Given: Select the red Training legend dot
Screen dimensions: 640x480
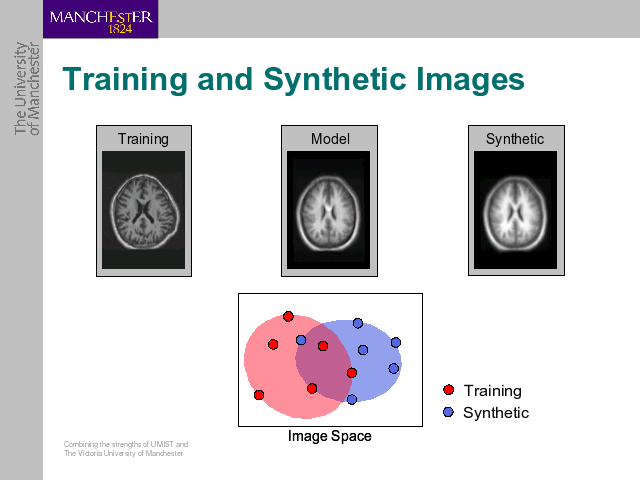Looking at the screenshot, I should 448,390.
